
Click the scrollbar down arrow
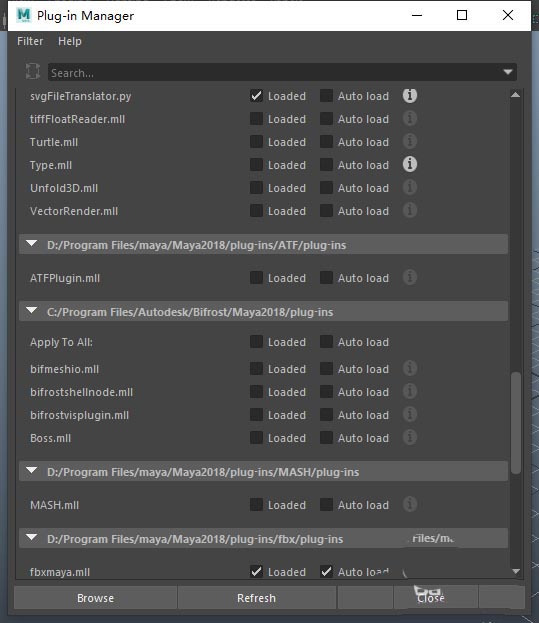[516, 572]
